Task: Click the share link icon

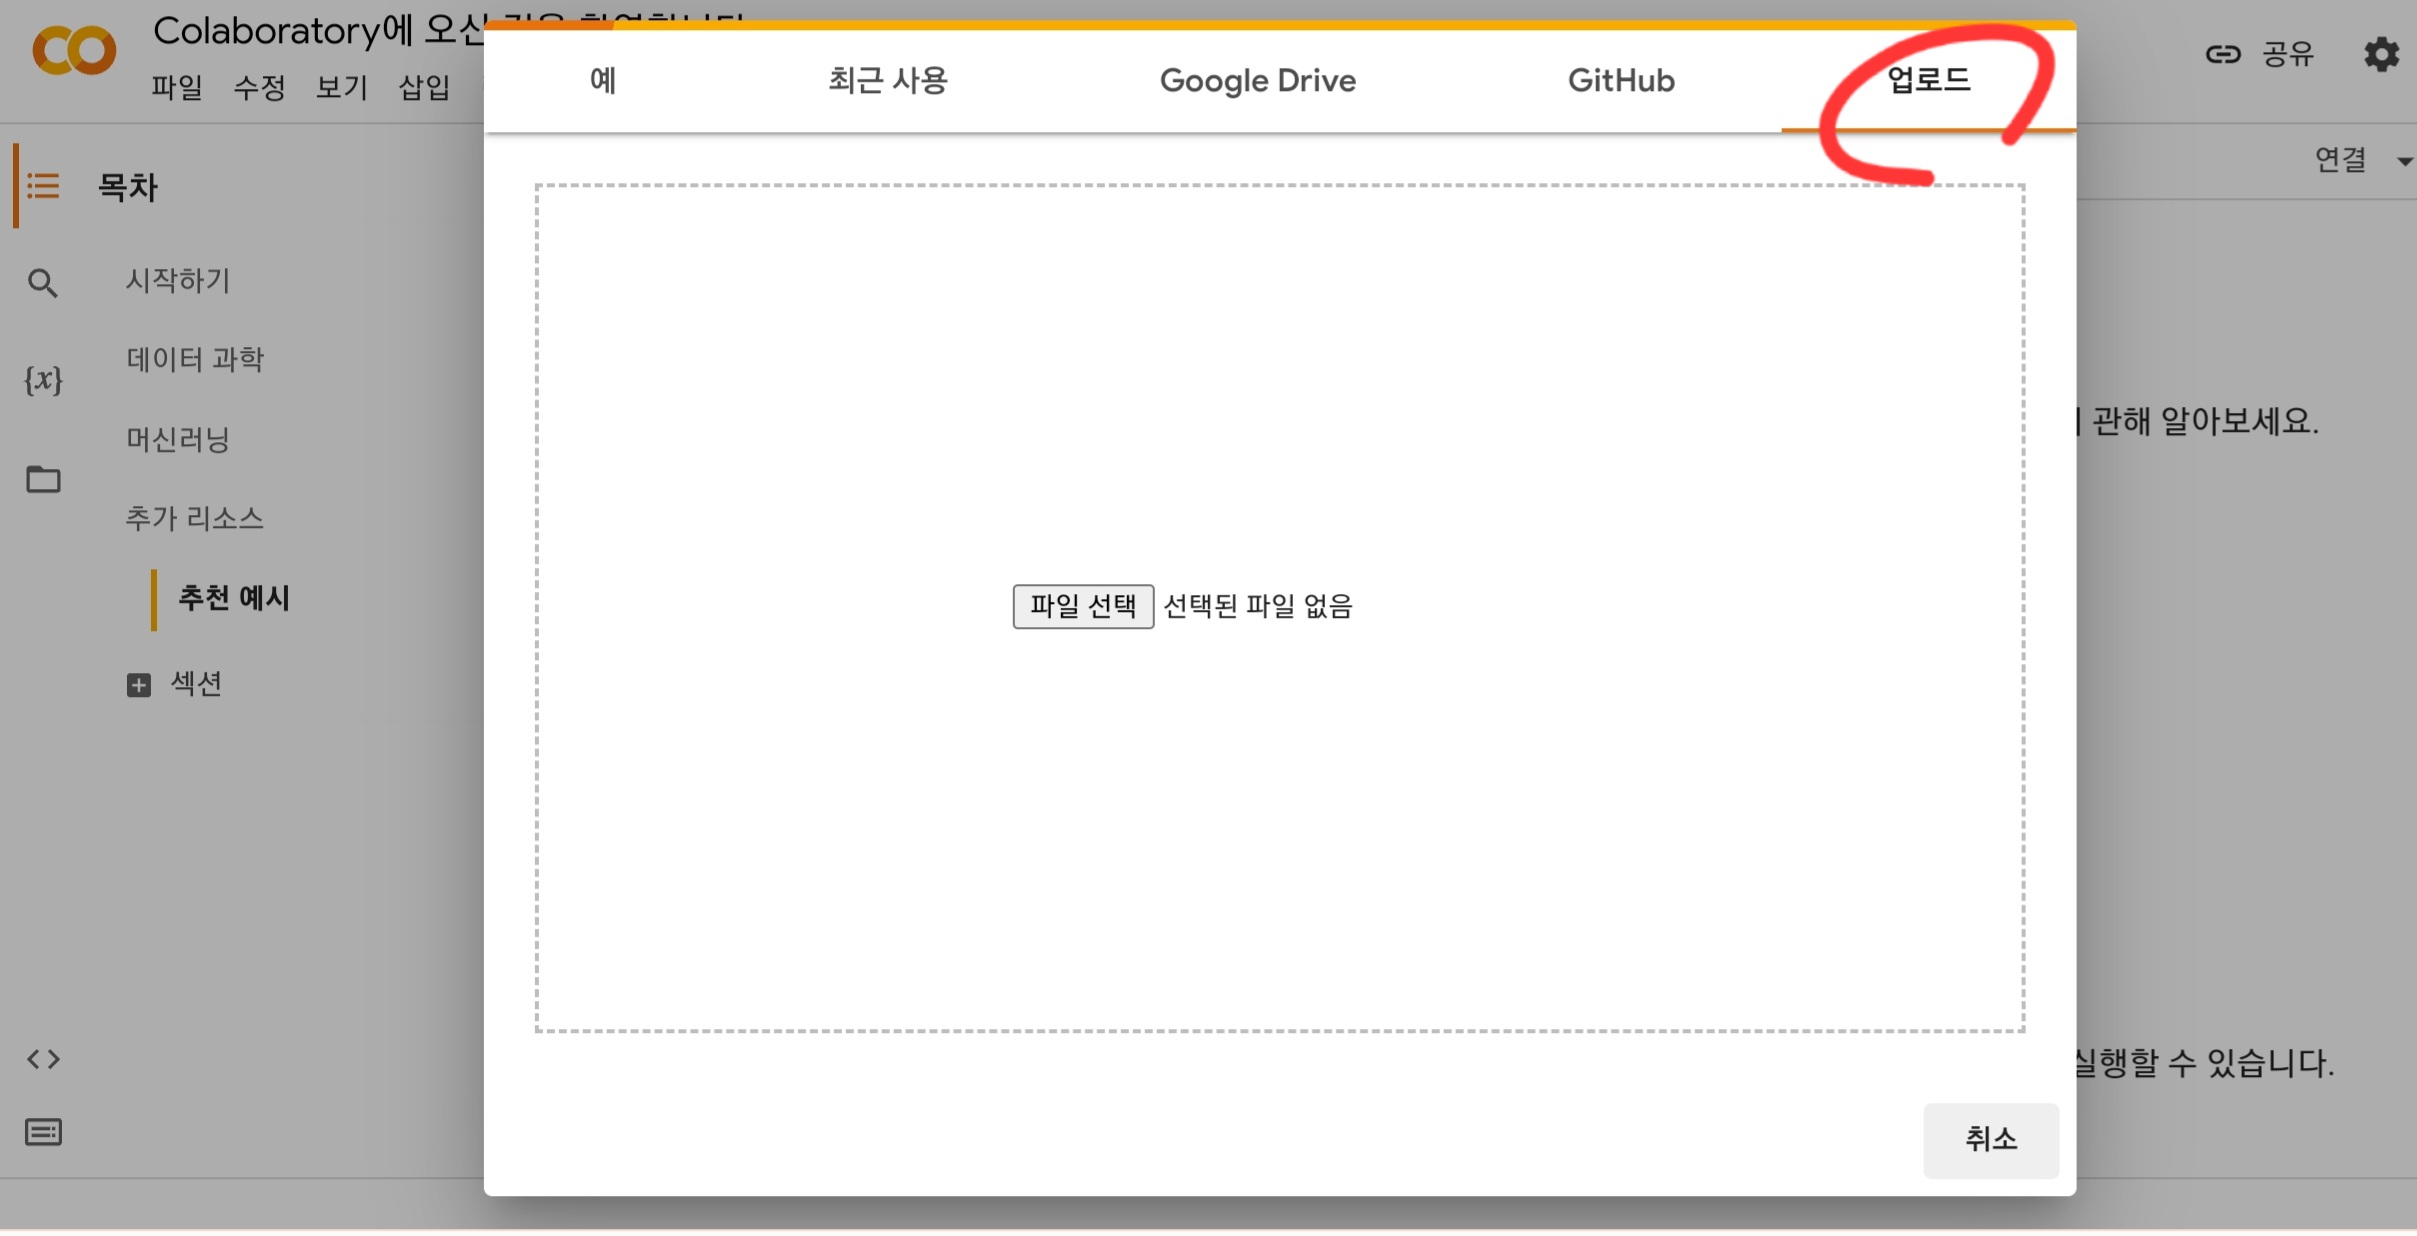Action: pos(2222,54)
